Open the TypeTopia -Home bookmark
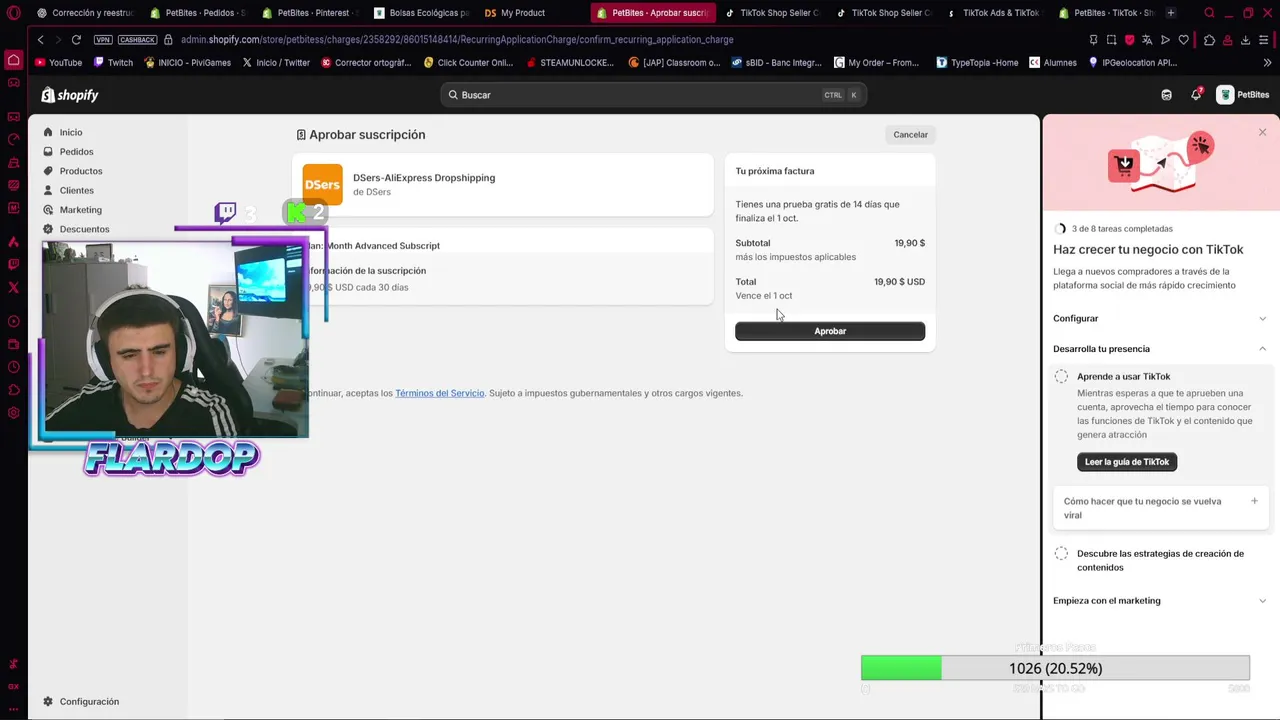 [x=977, y=62]
